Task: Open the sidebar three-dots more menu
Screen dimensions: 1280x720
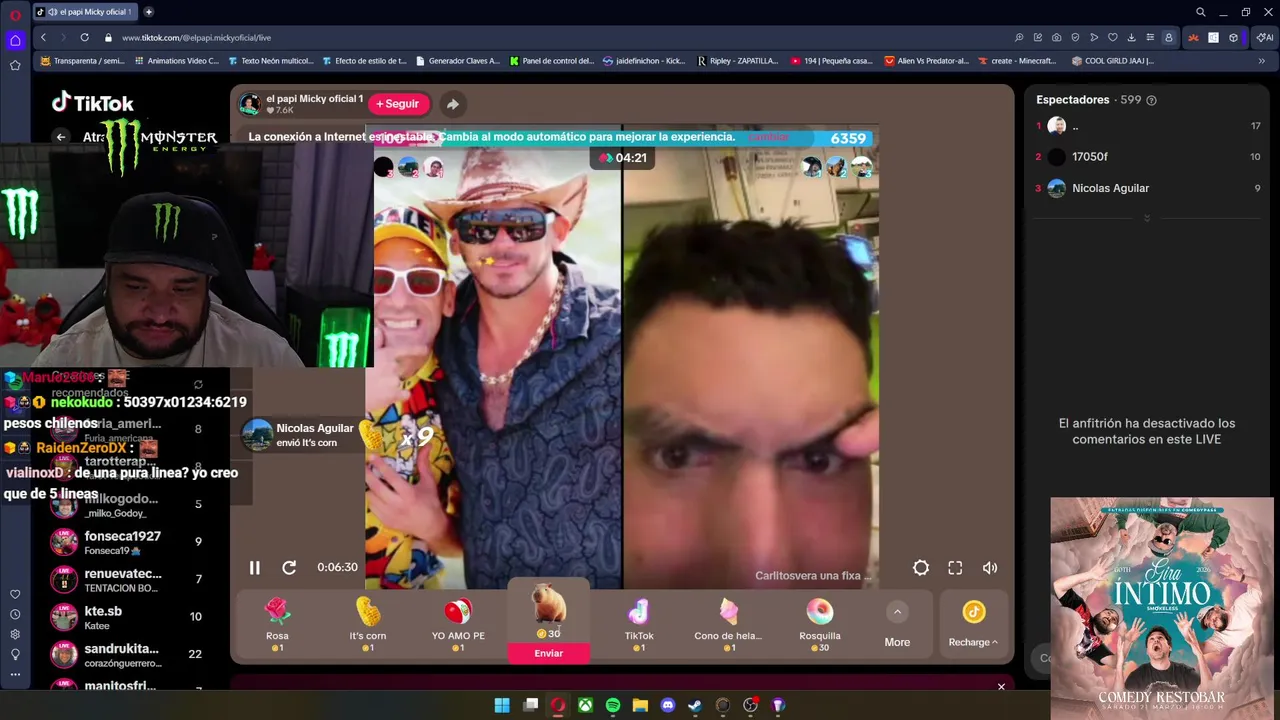Action: tap(15, 674)
